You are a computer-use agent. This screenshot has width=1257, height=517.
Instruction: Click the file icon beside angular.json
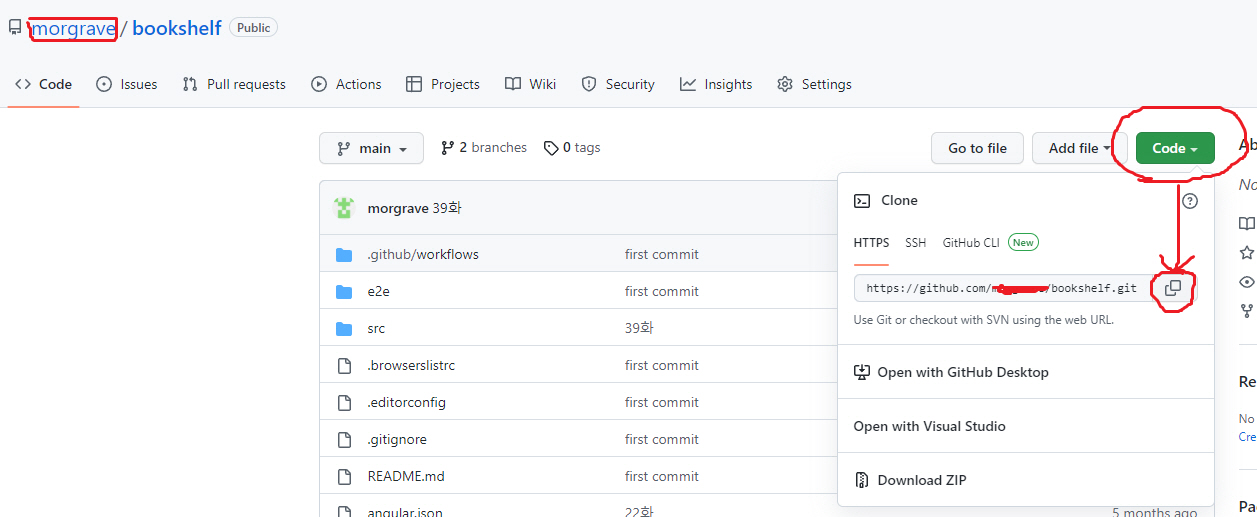pyautogui.click(x=344, y=512)
